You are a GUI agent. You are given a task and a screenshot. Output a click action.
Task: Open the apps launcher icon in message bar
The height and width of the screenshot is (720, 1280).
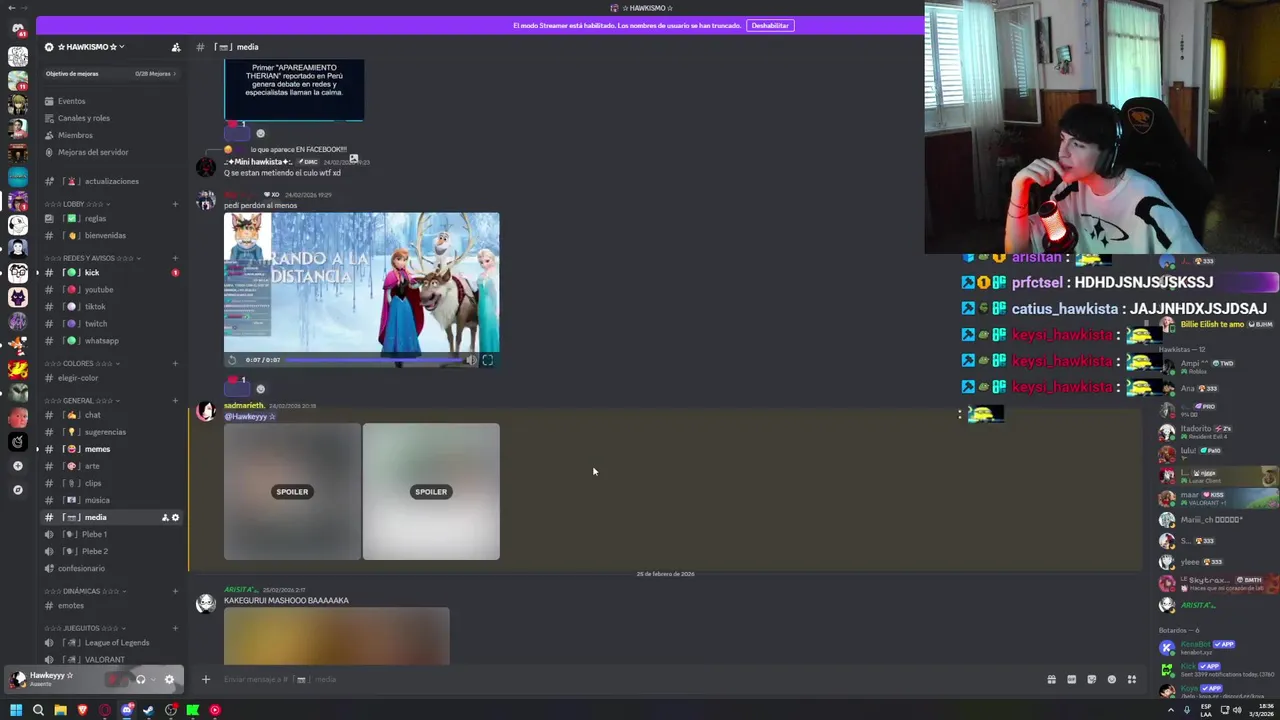1132,679
